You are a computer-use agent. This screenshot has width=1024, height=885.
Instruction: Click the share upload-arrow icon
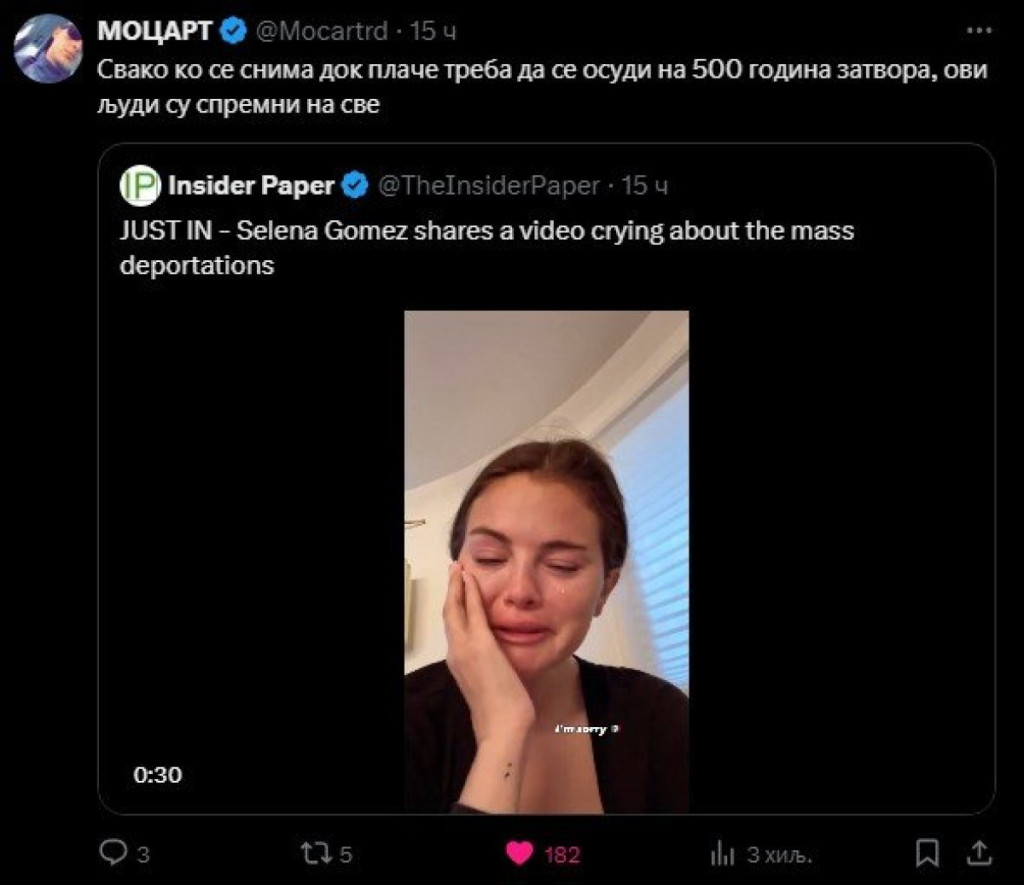click(981, 852)
